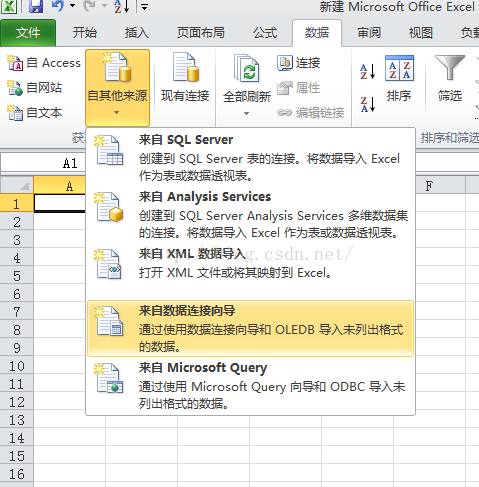Click the 属性 properties button
The width and height of the screenshot is (479, 487).
coord(299,88)
